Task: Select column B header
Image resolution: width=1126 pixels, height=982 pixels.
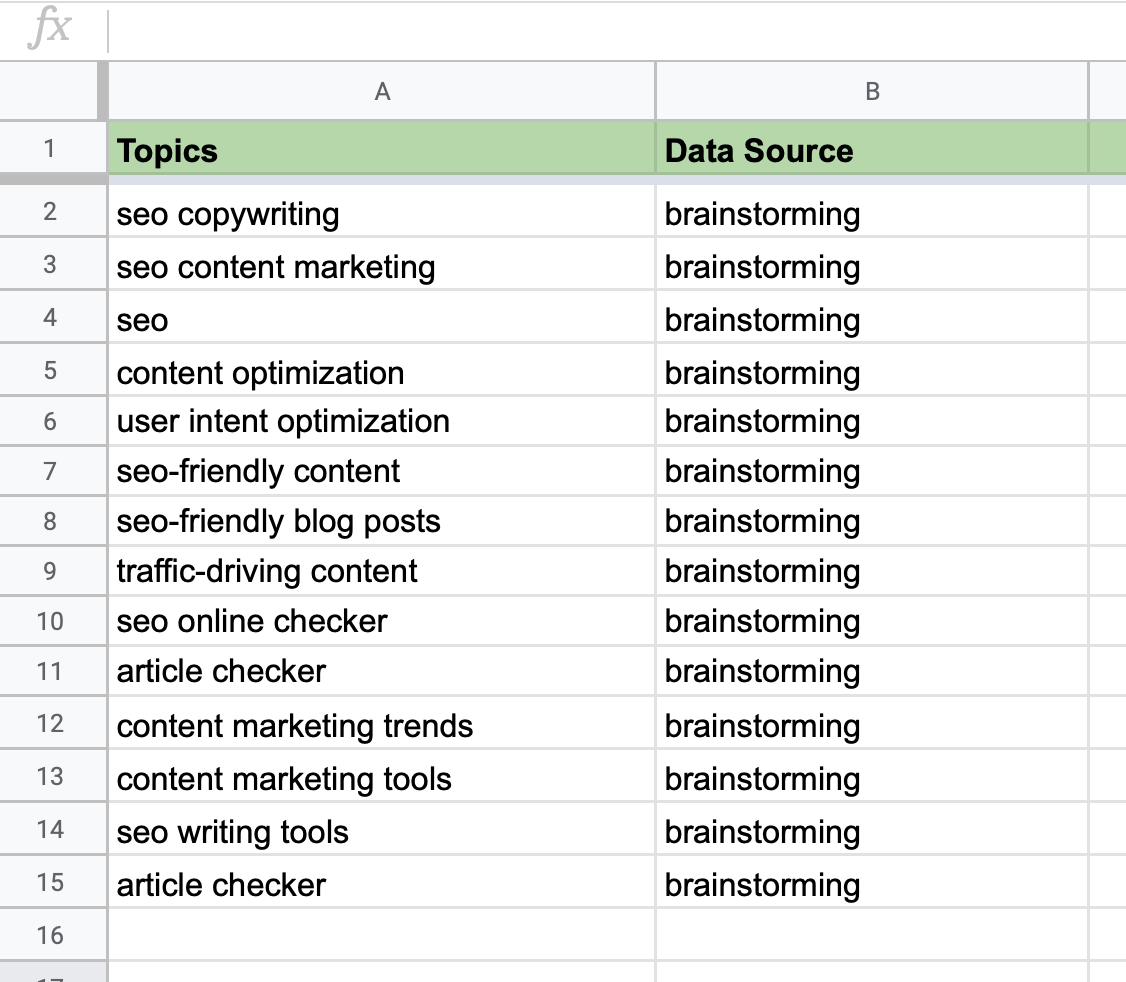Action: point(872,91)
